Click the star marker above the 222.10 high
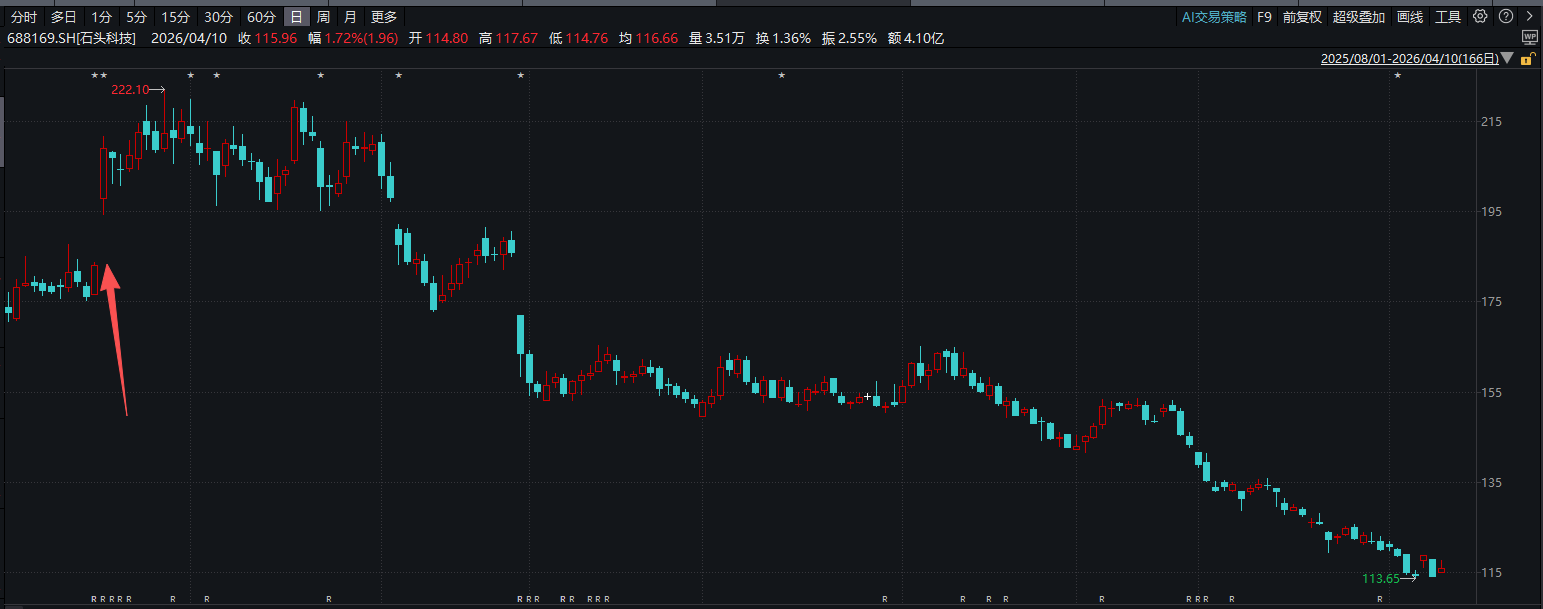 point(191,76)
